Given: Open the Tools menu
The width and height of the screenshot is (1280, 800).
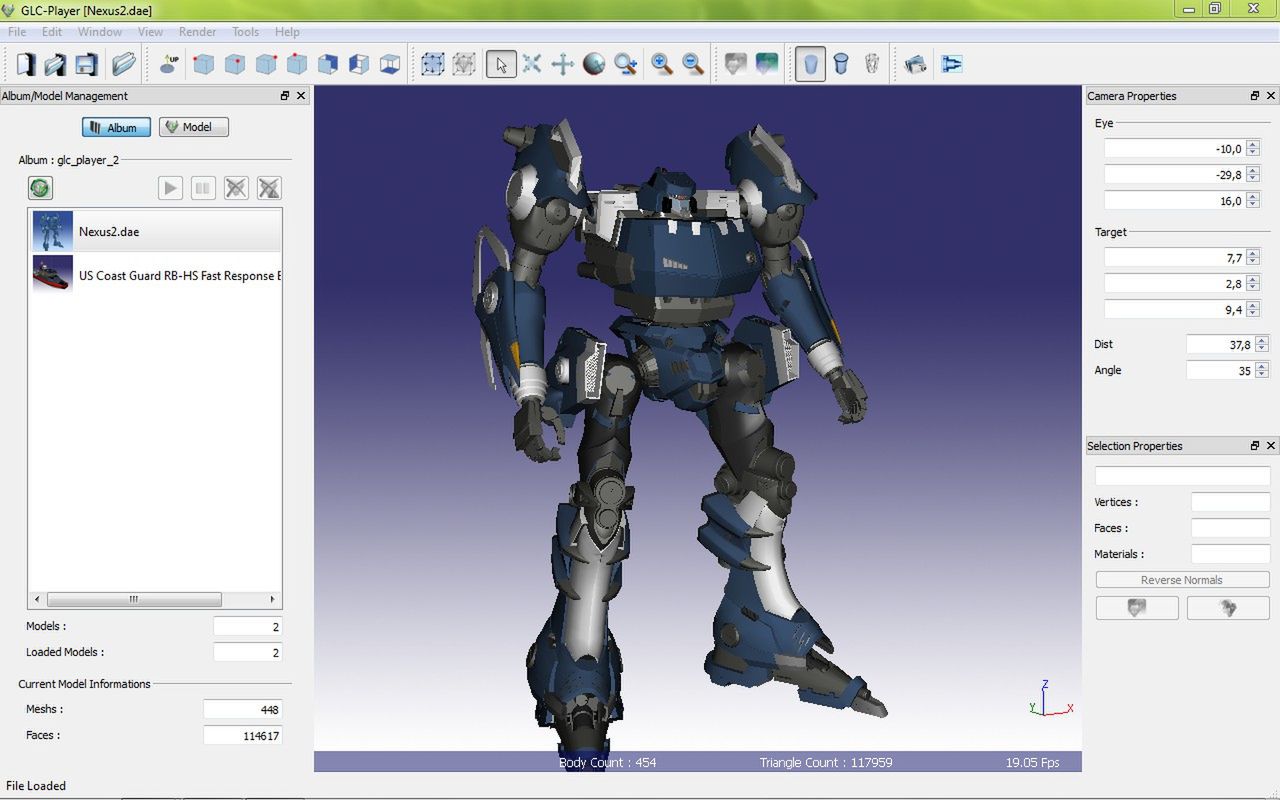Looking at the screenshot, I should coord(245,32).
